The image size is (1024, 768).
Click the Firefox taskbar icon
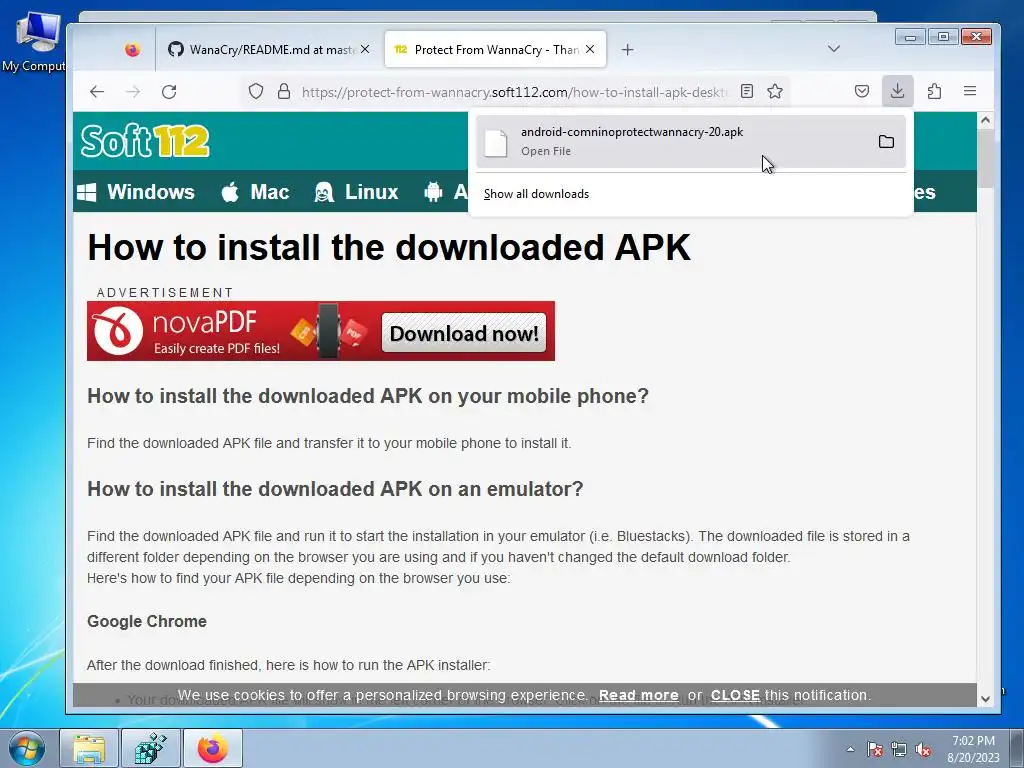point(213,748)
